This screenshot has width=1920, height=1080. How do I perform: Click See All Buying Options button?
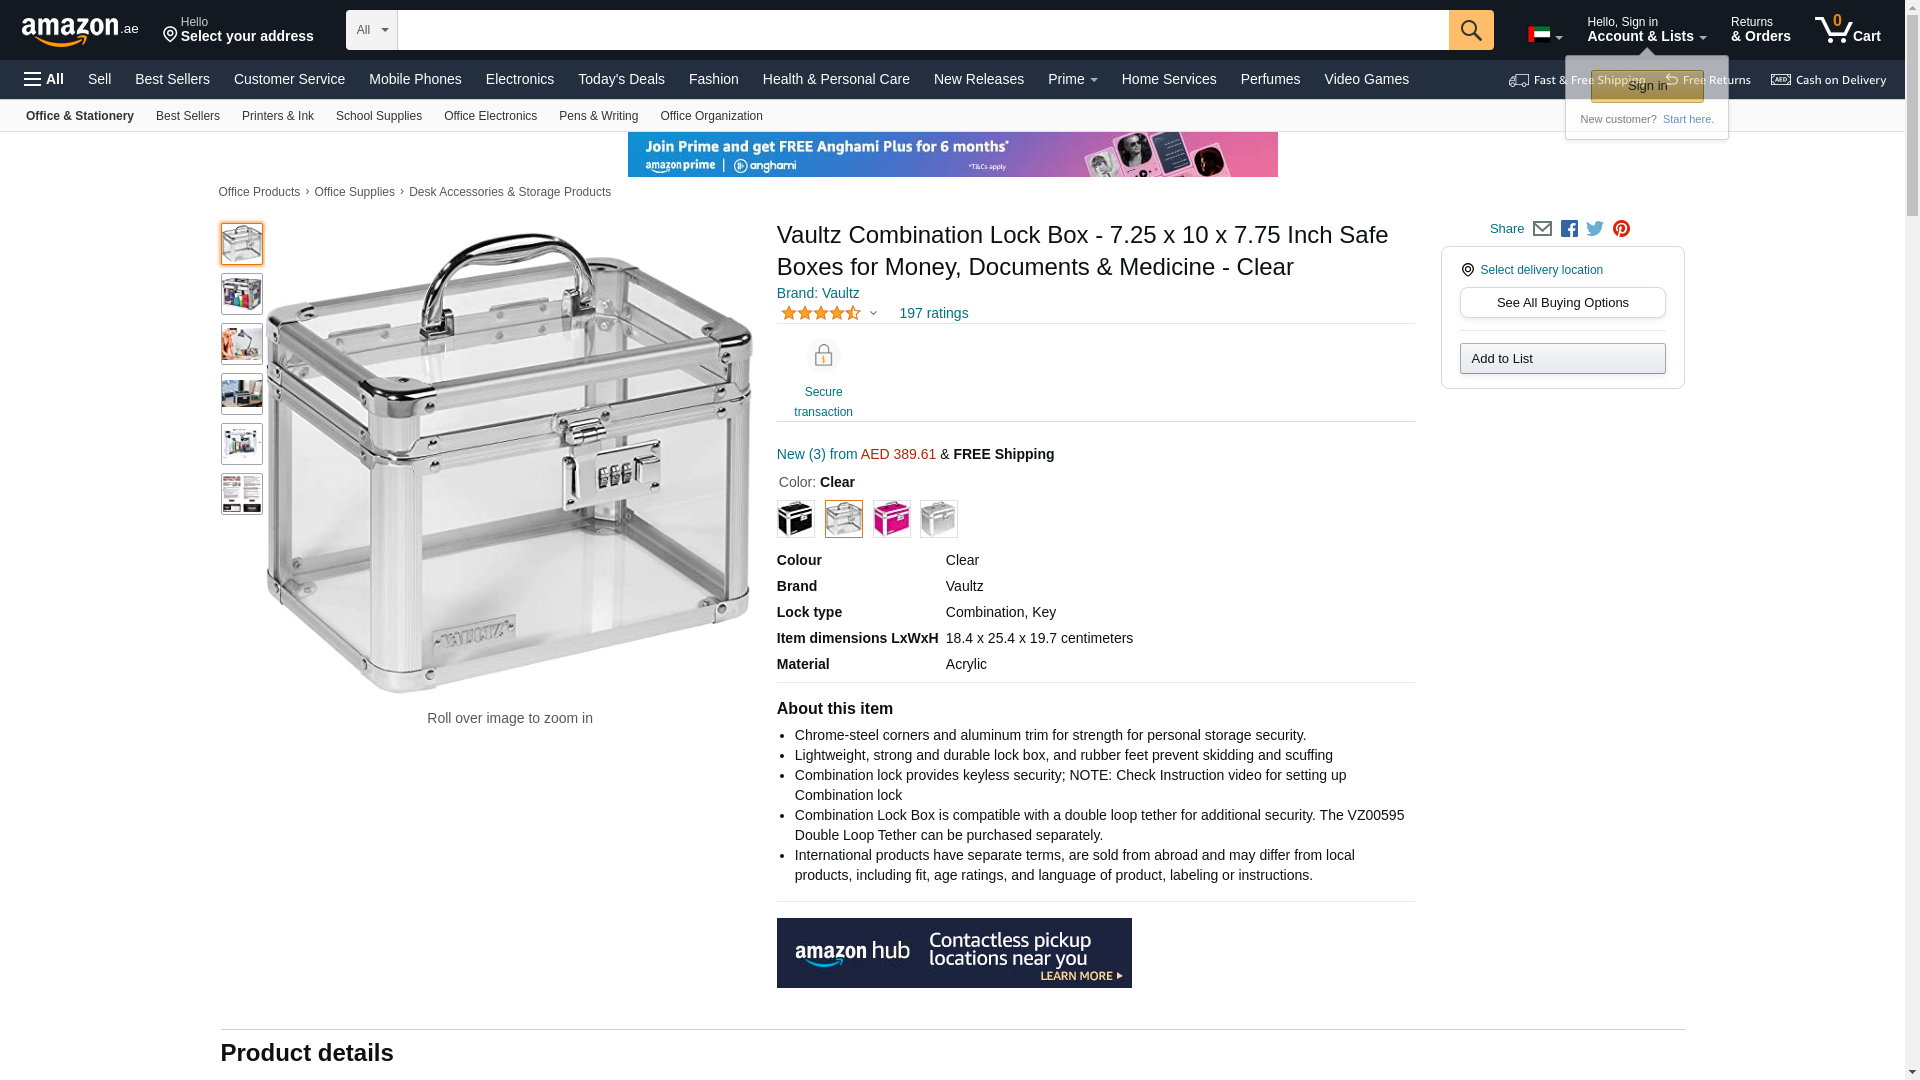pos(1562,303)
